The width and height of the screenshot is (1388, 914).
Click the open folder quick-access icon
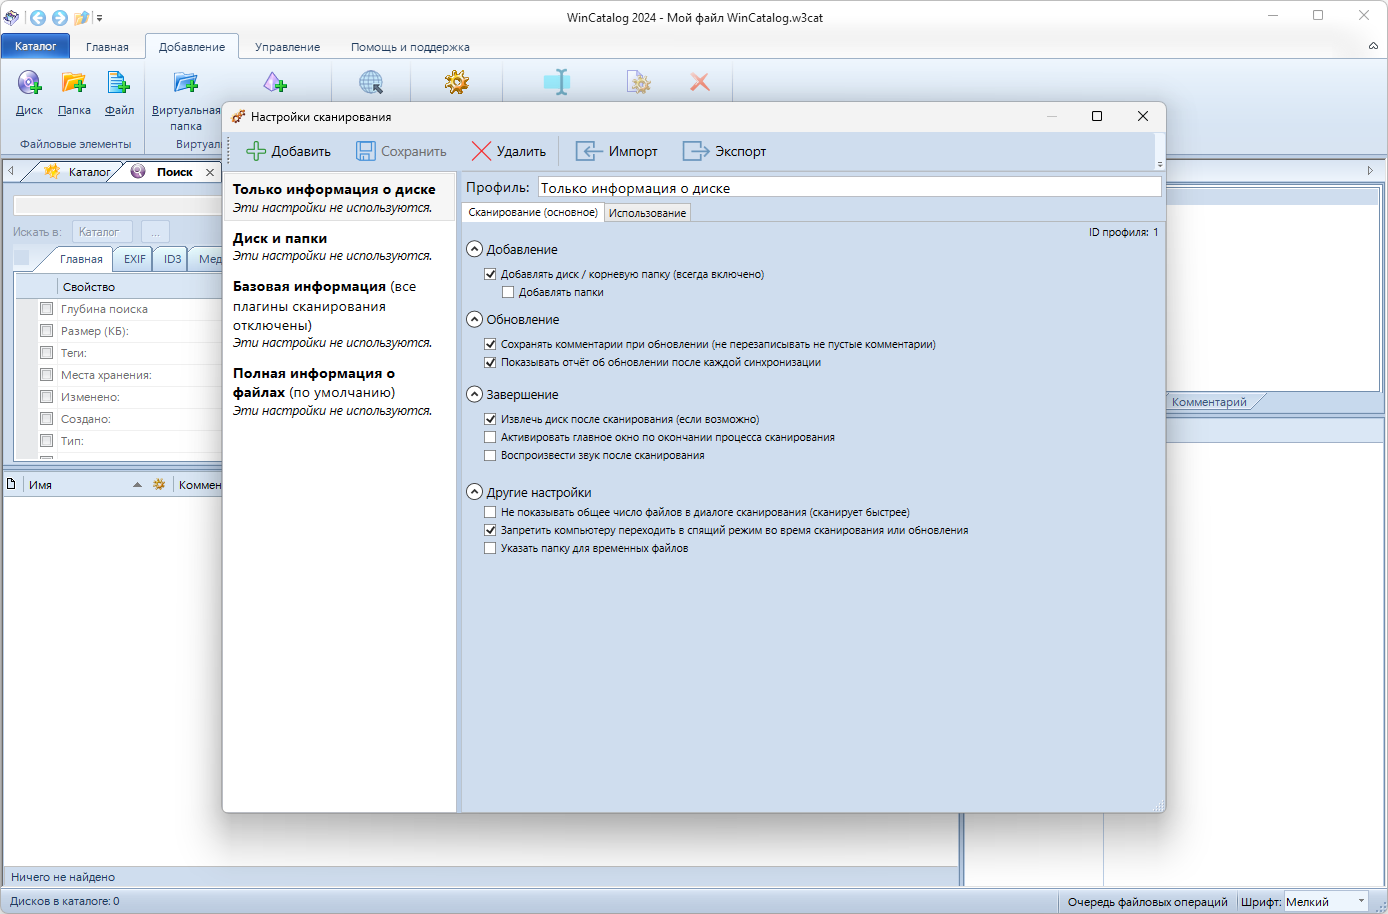(82, 17)
